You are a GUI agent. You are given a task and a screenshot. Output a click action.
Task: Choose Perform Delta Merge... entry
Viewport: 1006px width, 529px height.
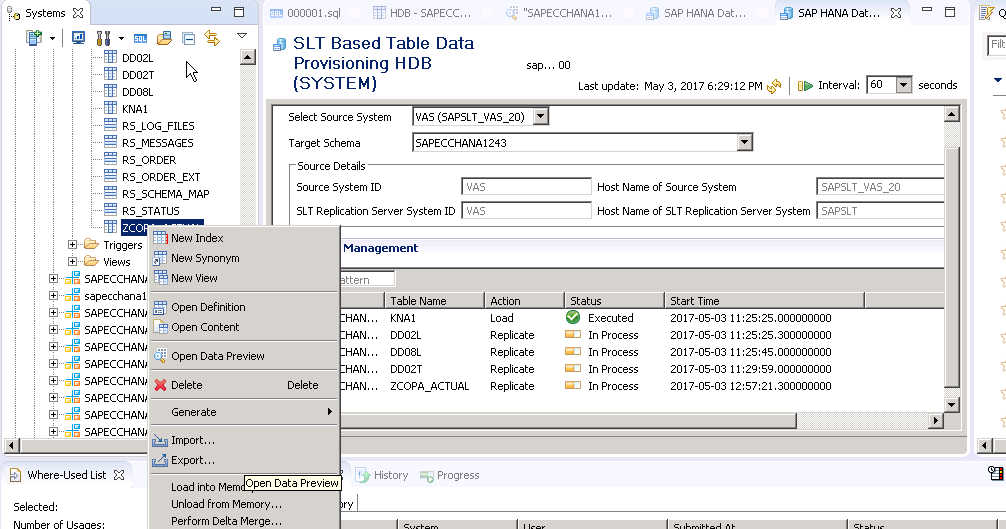point(244,521)
